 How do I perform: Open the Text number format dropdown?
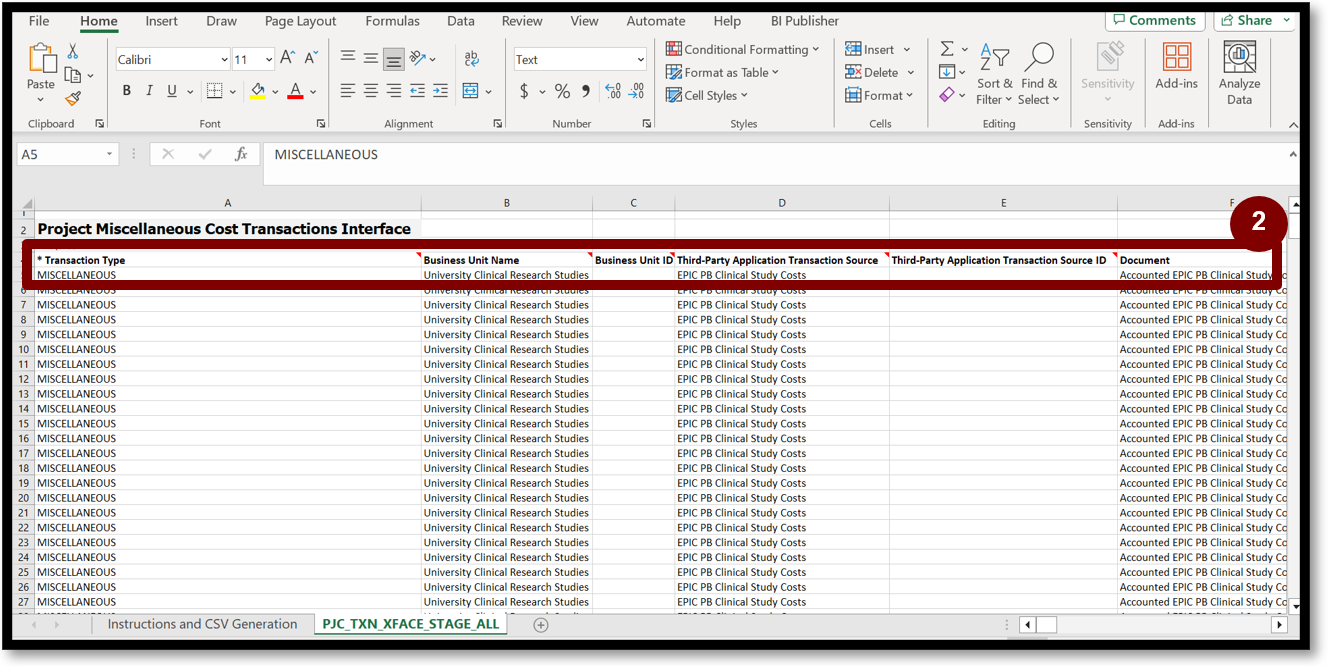[x=640, y=60]
